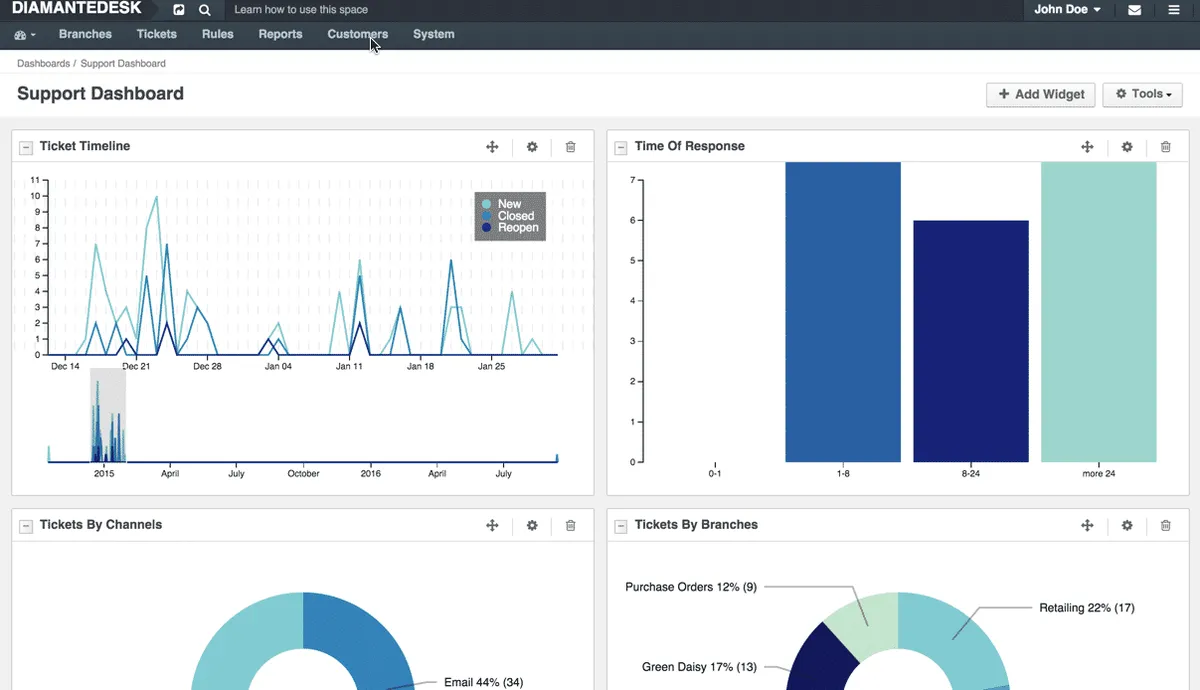Click move handle on Tickets By Channels widget
This screenshot has height=690, width=1200.
tap(492, 525)
